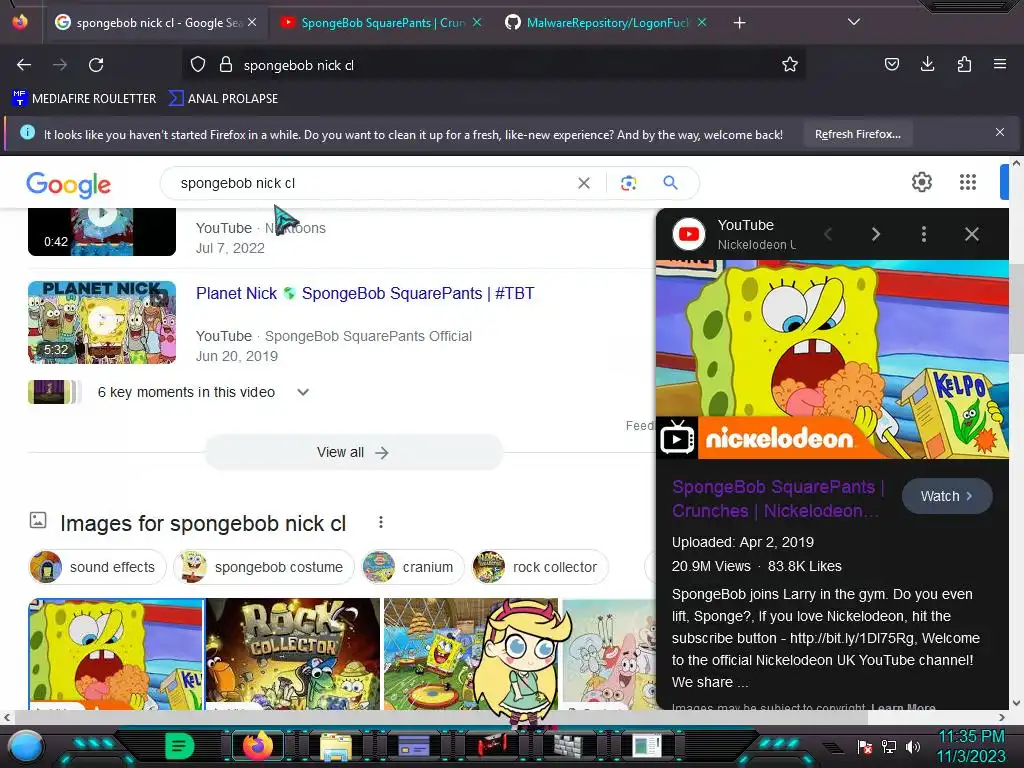
Task: Open the Google apps grid
Action: pyautogui.click(x=968, y=182)
